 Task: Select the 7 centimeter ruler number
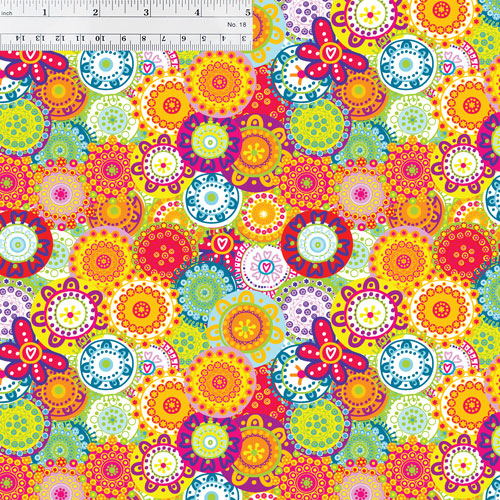tap(164, 38)
